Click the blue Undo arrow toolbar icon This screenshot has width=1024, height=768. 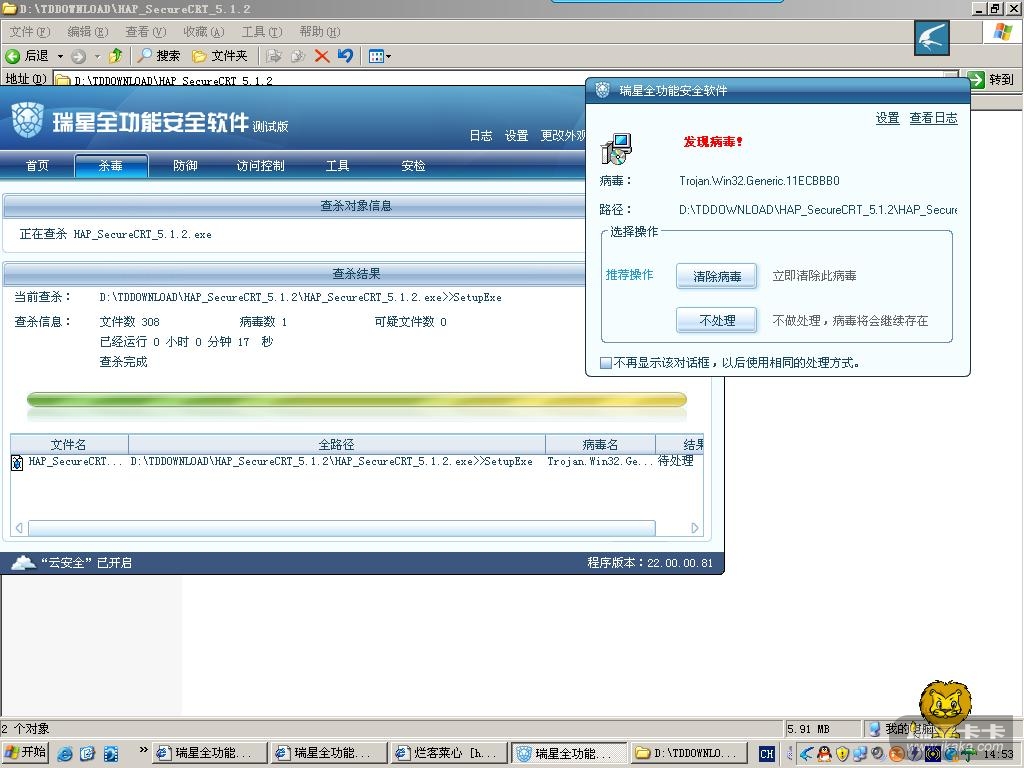[345, 56]
